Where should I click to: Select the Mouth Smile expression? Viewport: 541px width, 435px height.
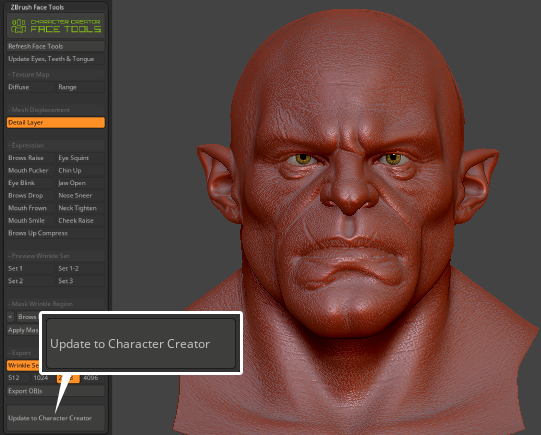(x=31, y=220)
